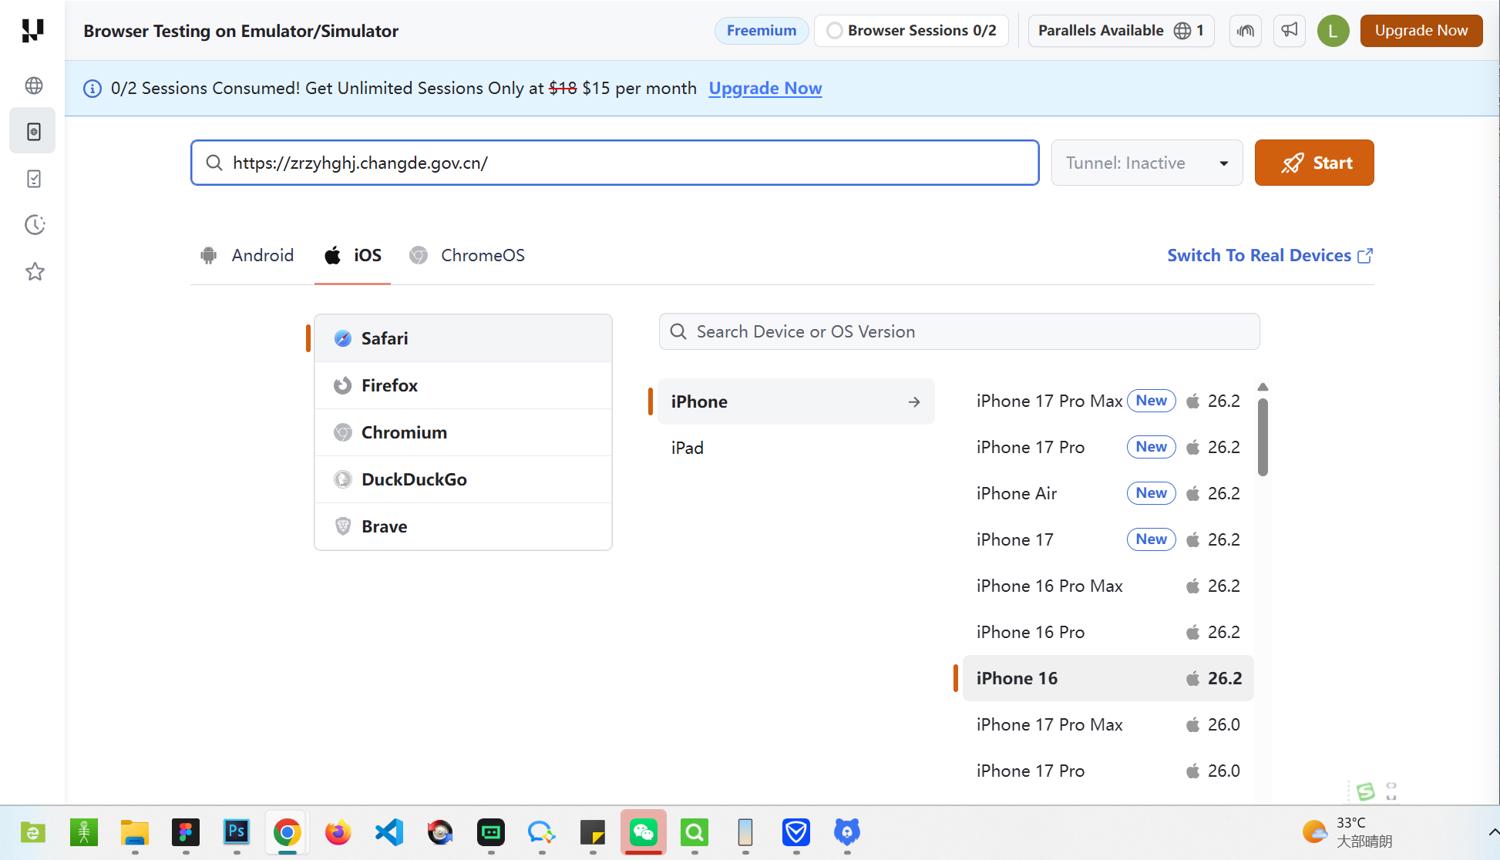
Task: Select iPhone 17 Pro Max 26.0
Action: [x=1108, y=724]
